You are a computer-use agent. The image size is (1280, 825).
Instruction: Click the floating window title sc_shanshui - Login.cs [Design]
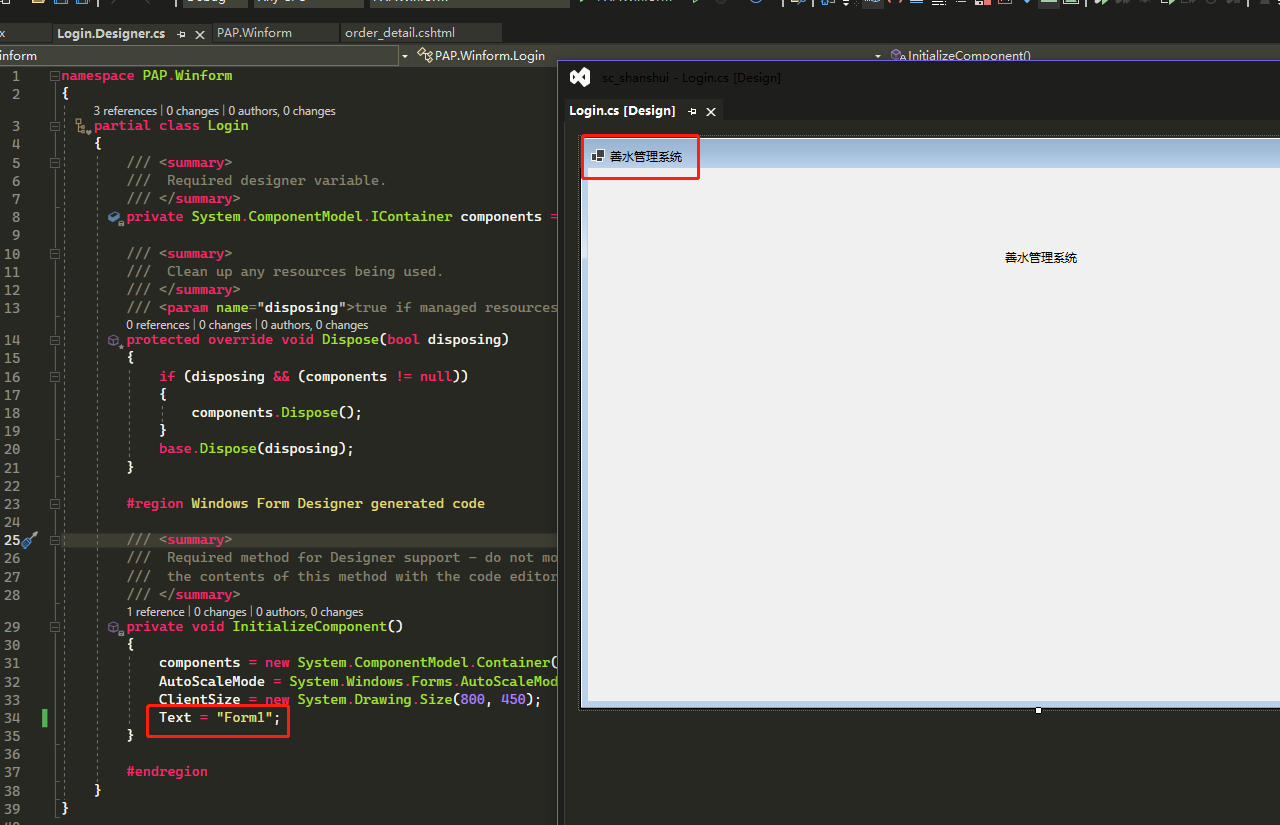(691, 77)
